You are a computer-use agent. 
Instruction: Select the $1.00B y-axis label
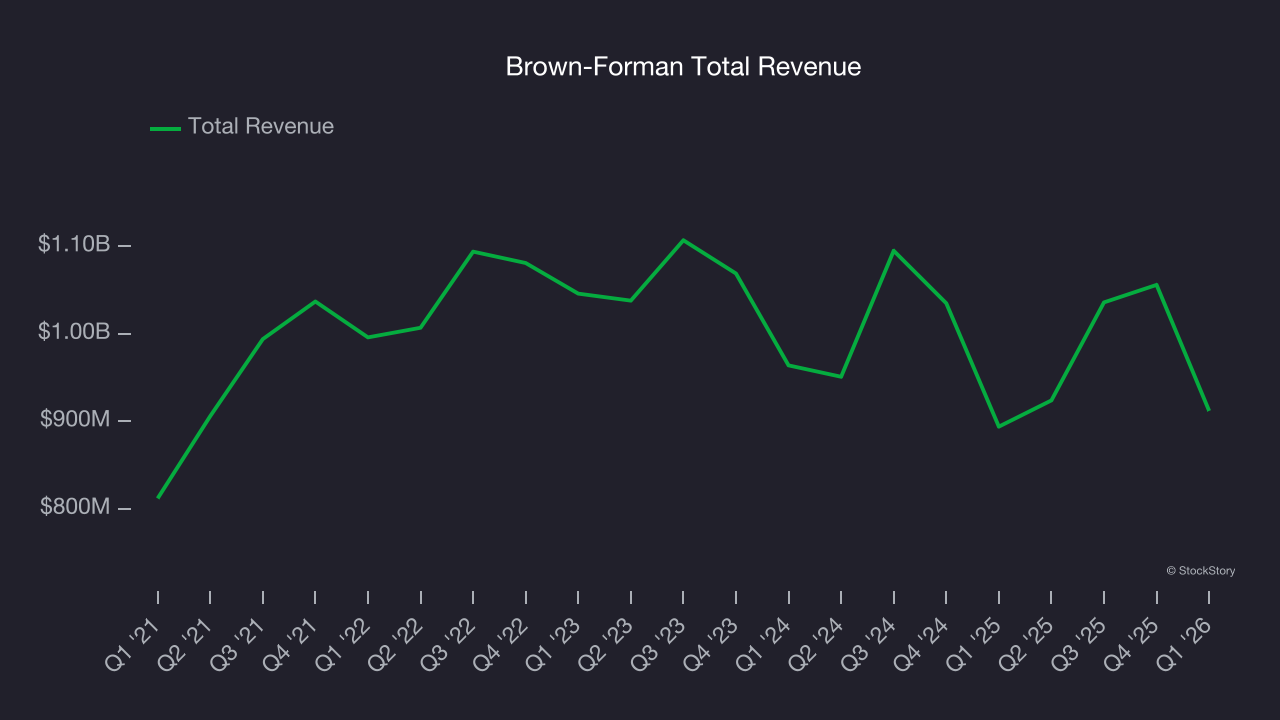click(x=74, y=332)
